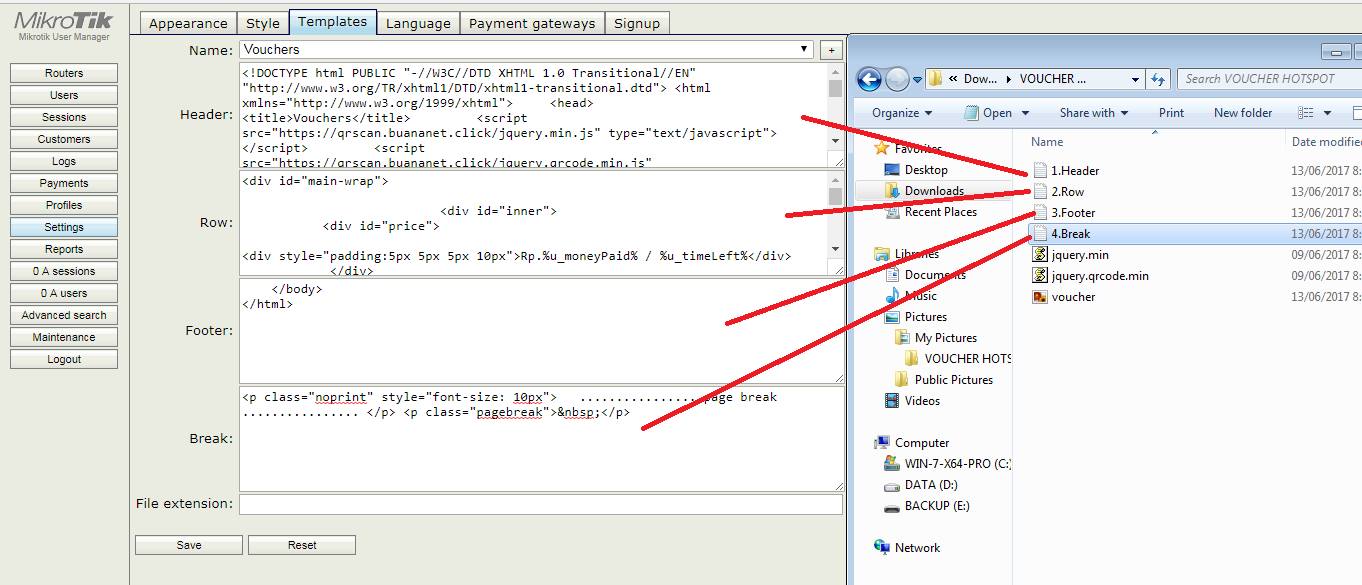The height and width of the screenshot is (585, 1362).
Task: Focus the File extension field
Action: tap(541, 504)
